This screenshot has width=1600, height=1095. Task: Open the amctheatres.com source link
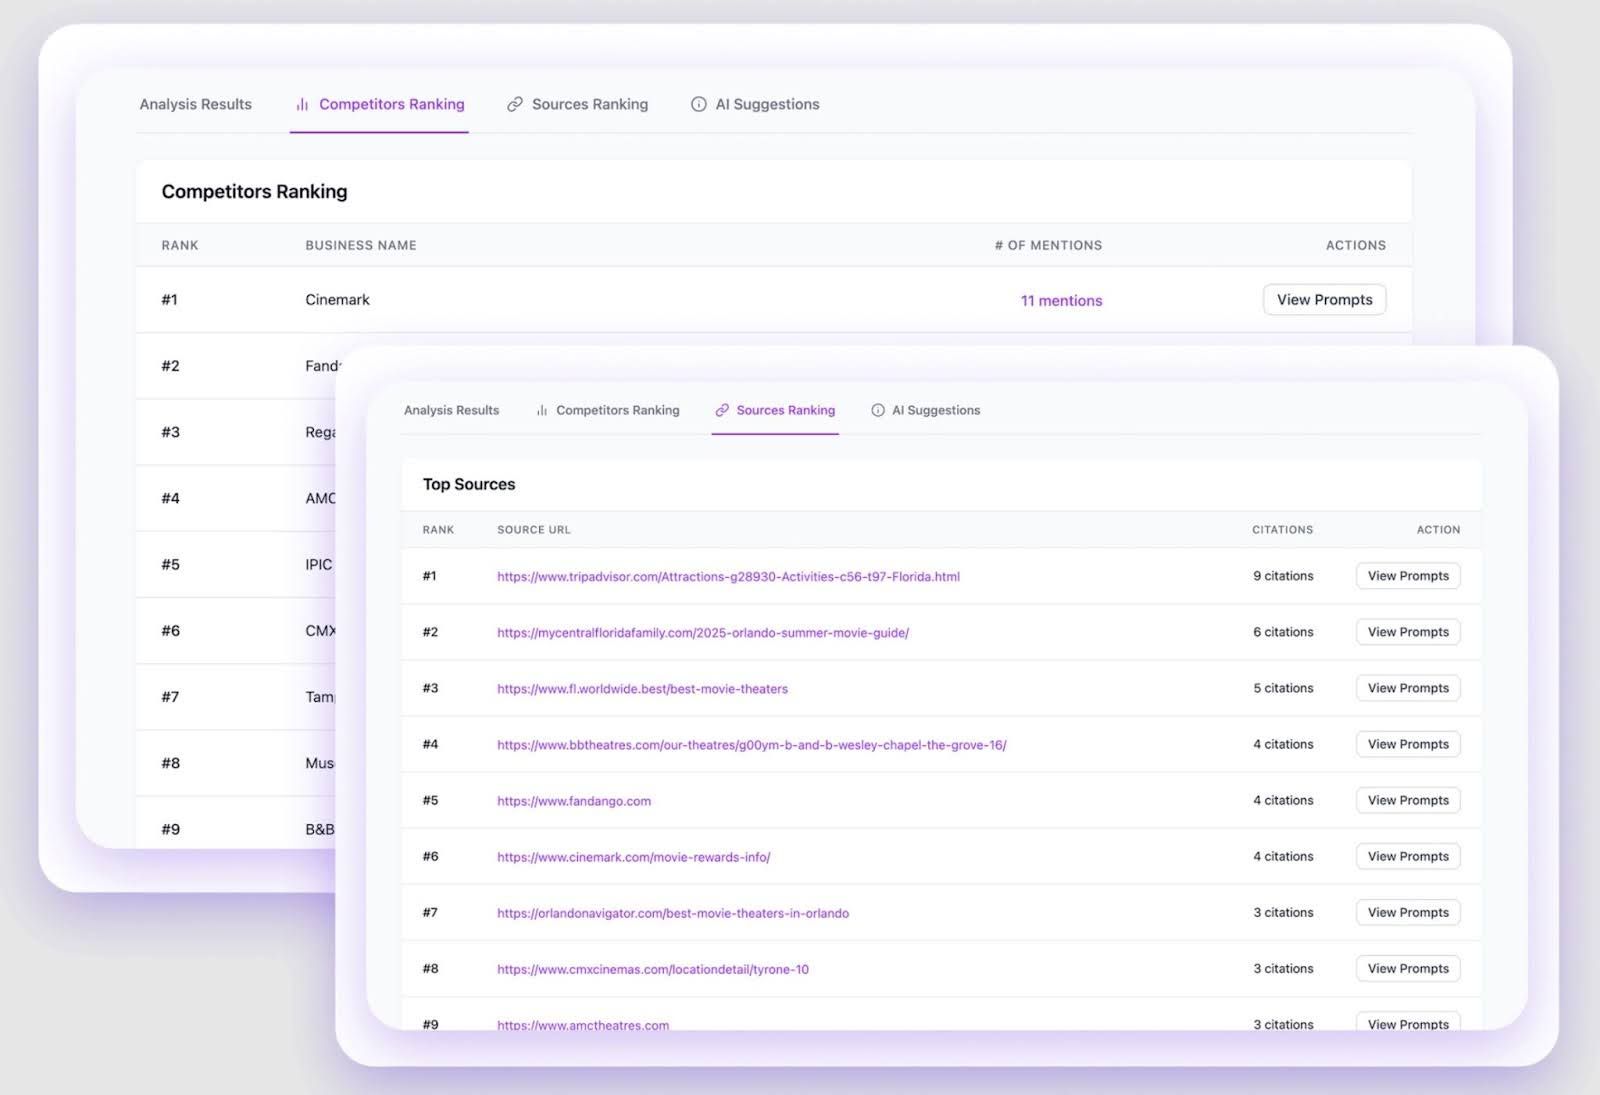583,1025
